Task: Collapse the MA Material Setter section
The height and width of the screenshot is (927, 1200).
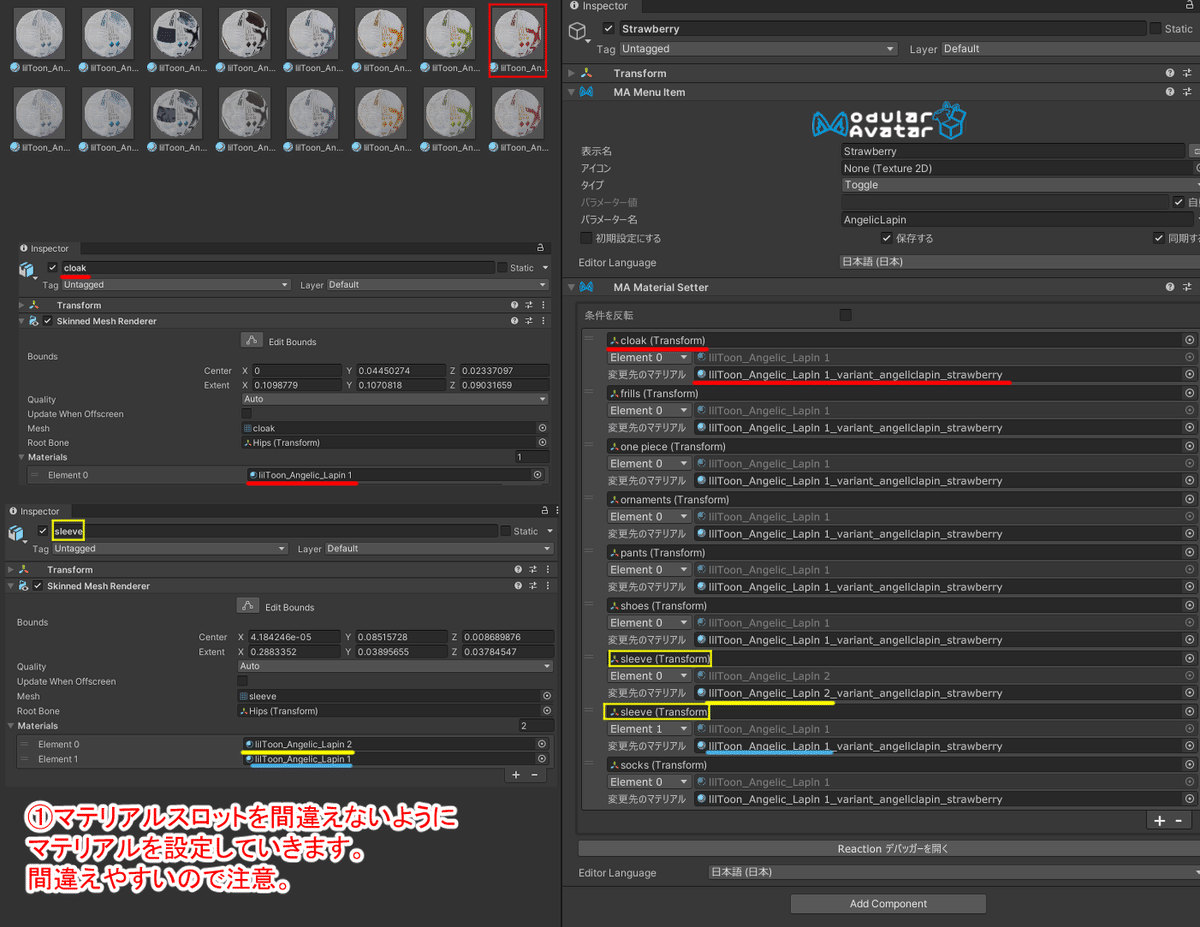Action: click(x=571, y=287)
